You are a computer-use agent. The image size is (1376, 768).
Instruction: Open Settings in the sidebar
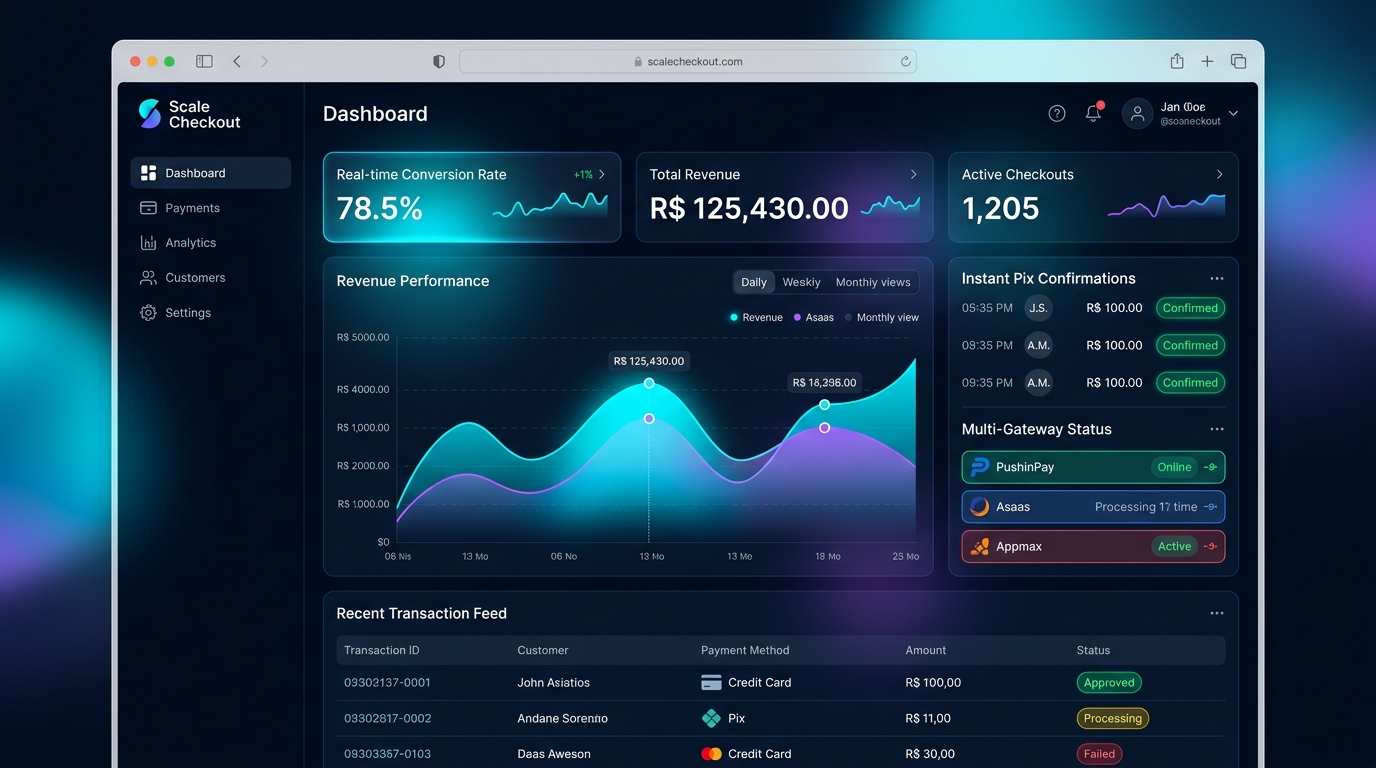pos(210,313)
